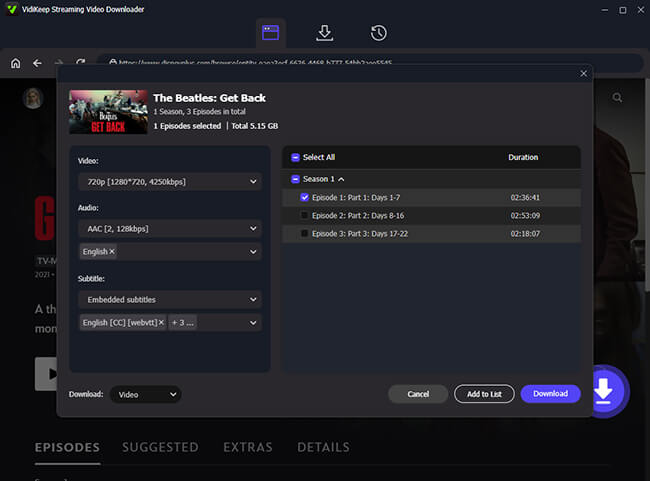This screenshot has height=481, width=650.
Task: Open the Embedded subtitles dropdown
Action: point(170,299)
